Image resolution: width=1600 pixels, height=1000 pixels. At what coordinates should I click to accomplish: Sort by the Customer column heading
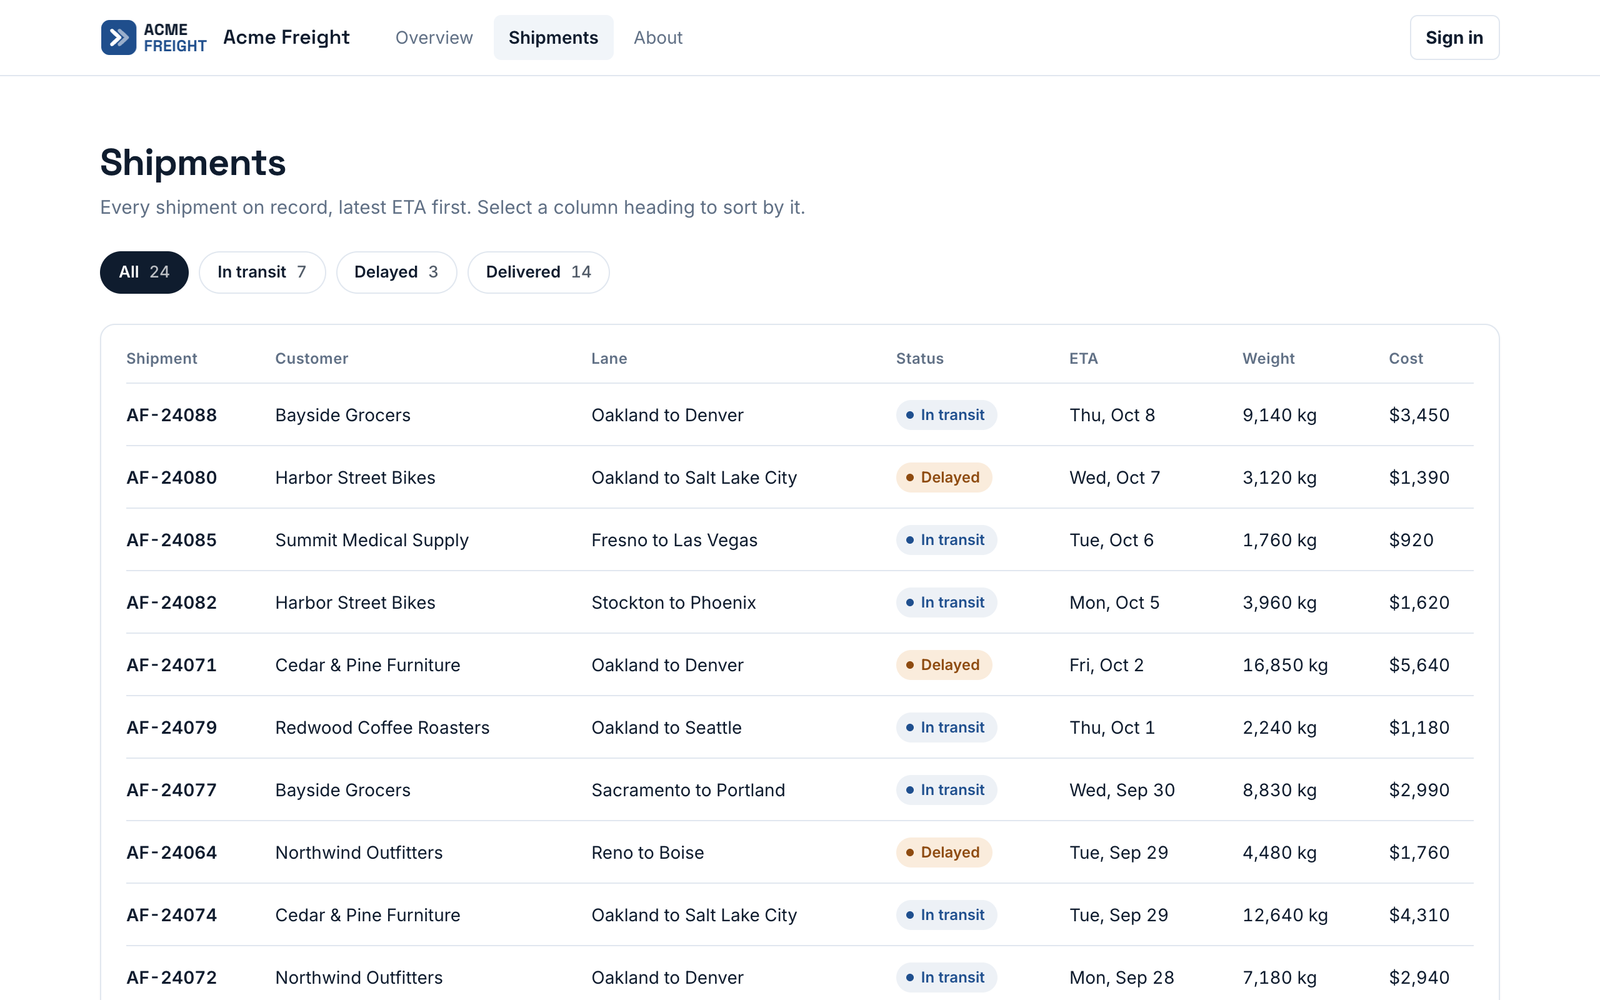[312, 359]
